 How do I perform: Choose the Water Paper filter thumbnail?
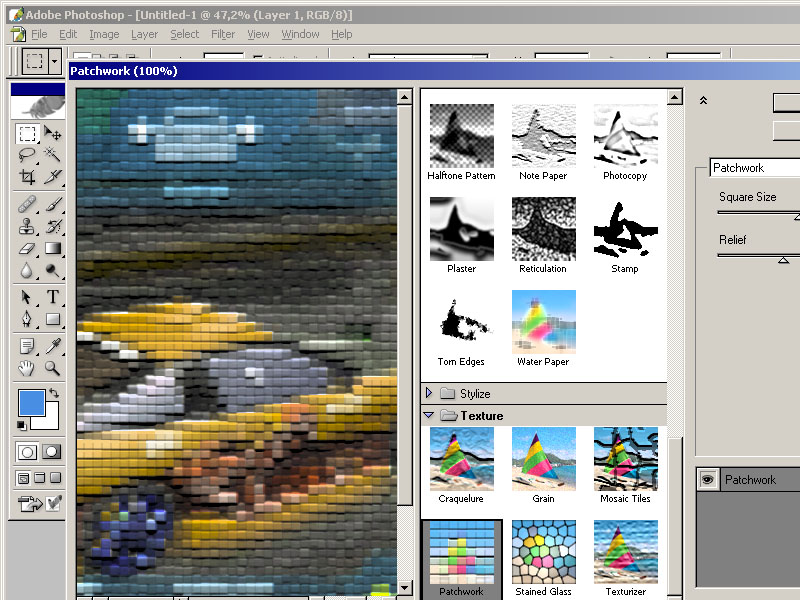click(x=543, y=322)
